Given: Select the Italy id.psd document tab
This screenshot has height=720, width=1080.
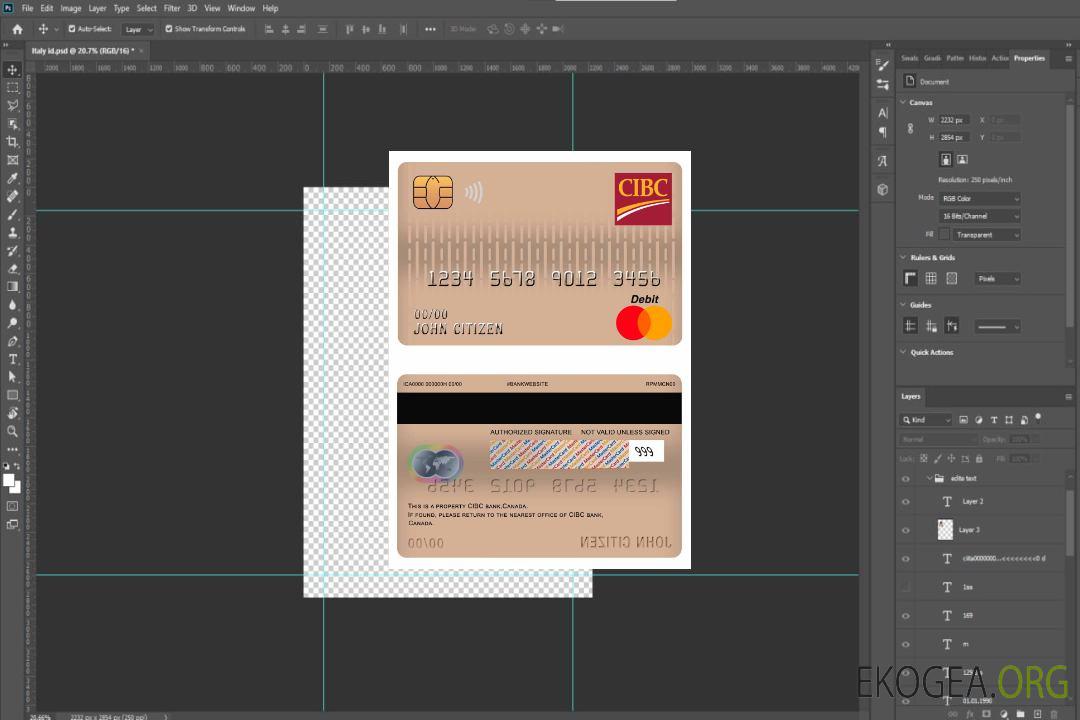Looking at the screenshot, I should coord(83,51).
